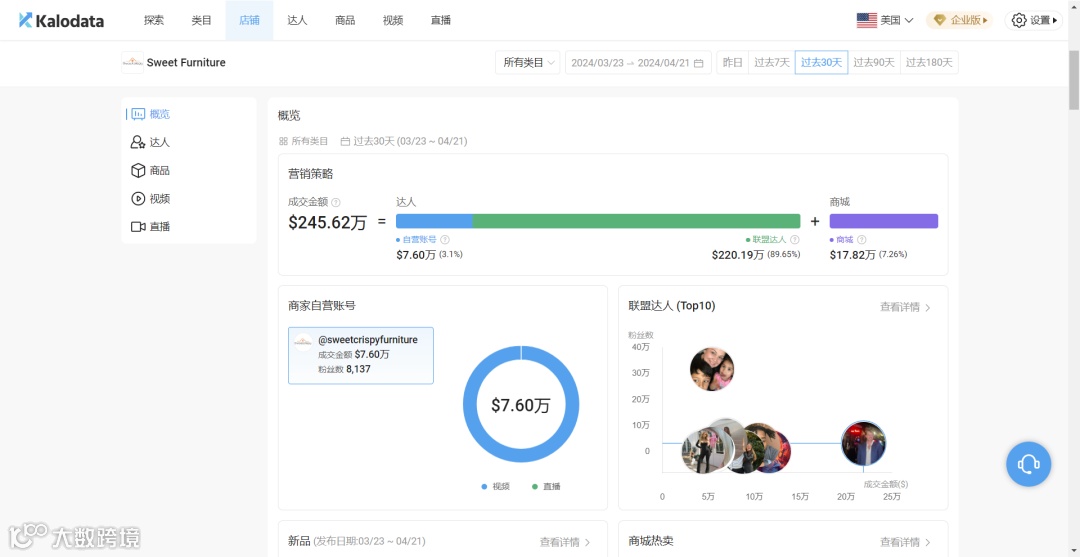Click the $17.82万 商城 value
This screenshot has height=557, width=1080.
[853, 255]
